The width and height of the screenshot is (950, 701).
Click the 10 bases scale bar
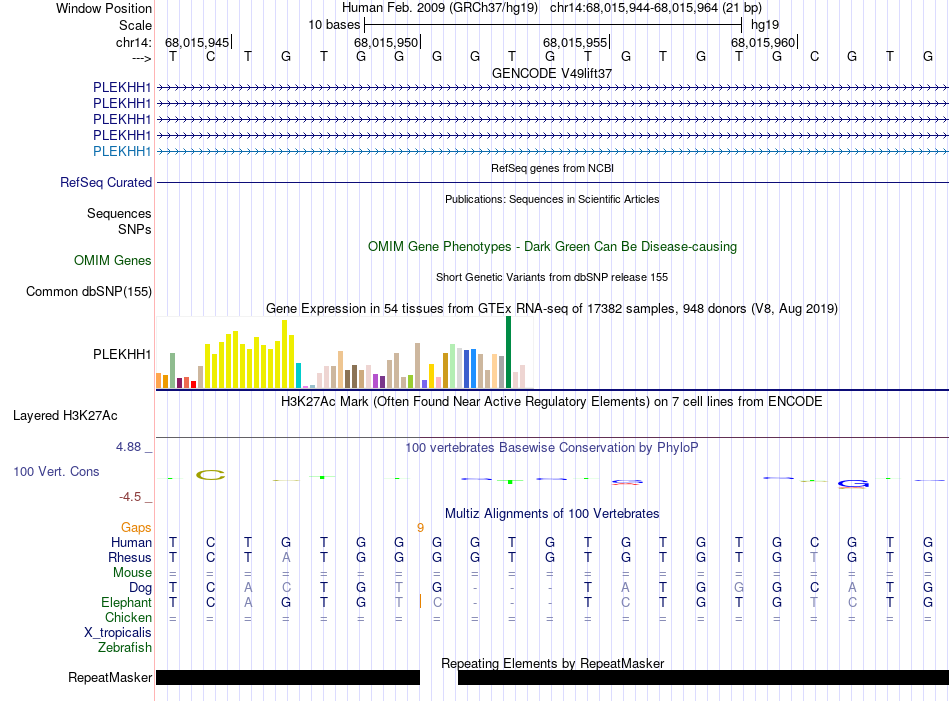[554, 23]
